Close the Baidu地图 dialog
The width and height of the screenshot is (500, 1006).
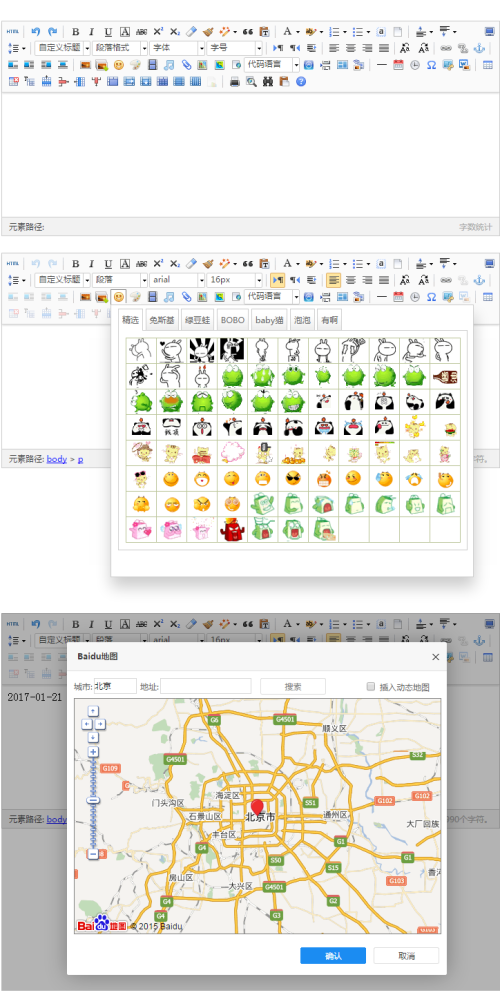coord(436,657)
